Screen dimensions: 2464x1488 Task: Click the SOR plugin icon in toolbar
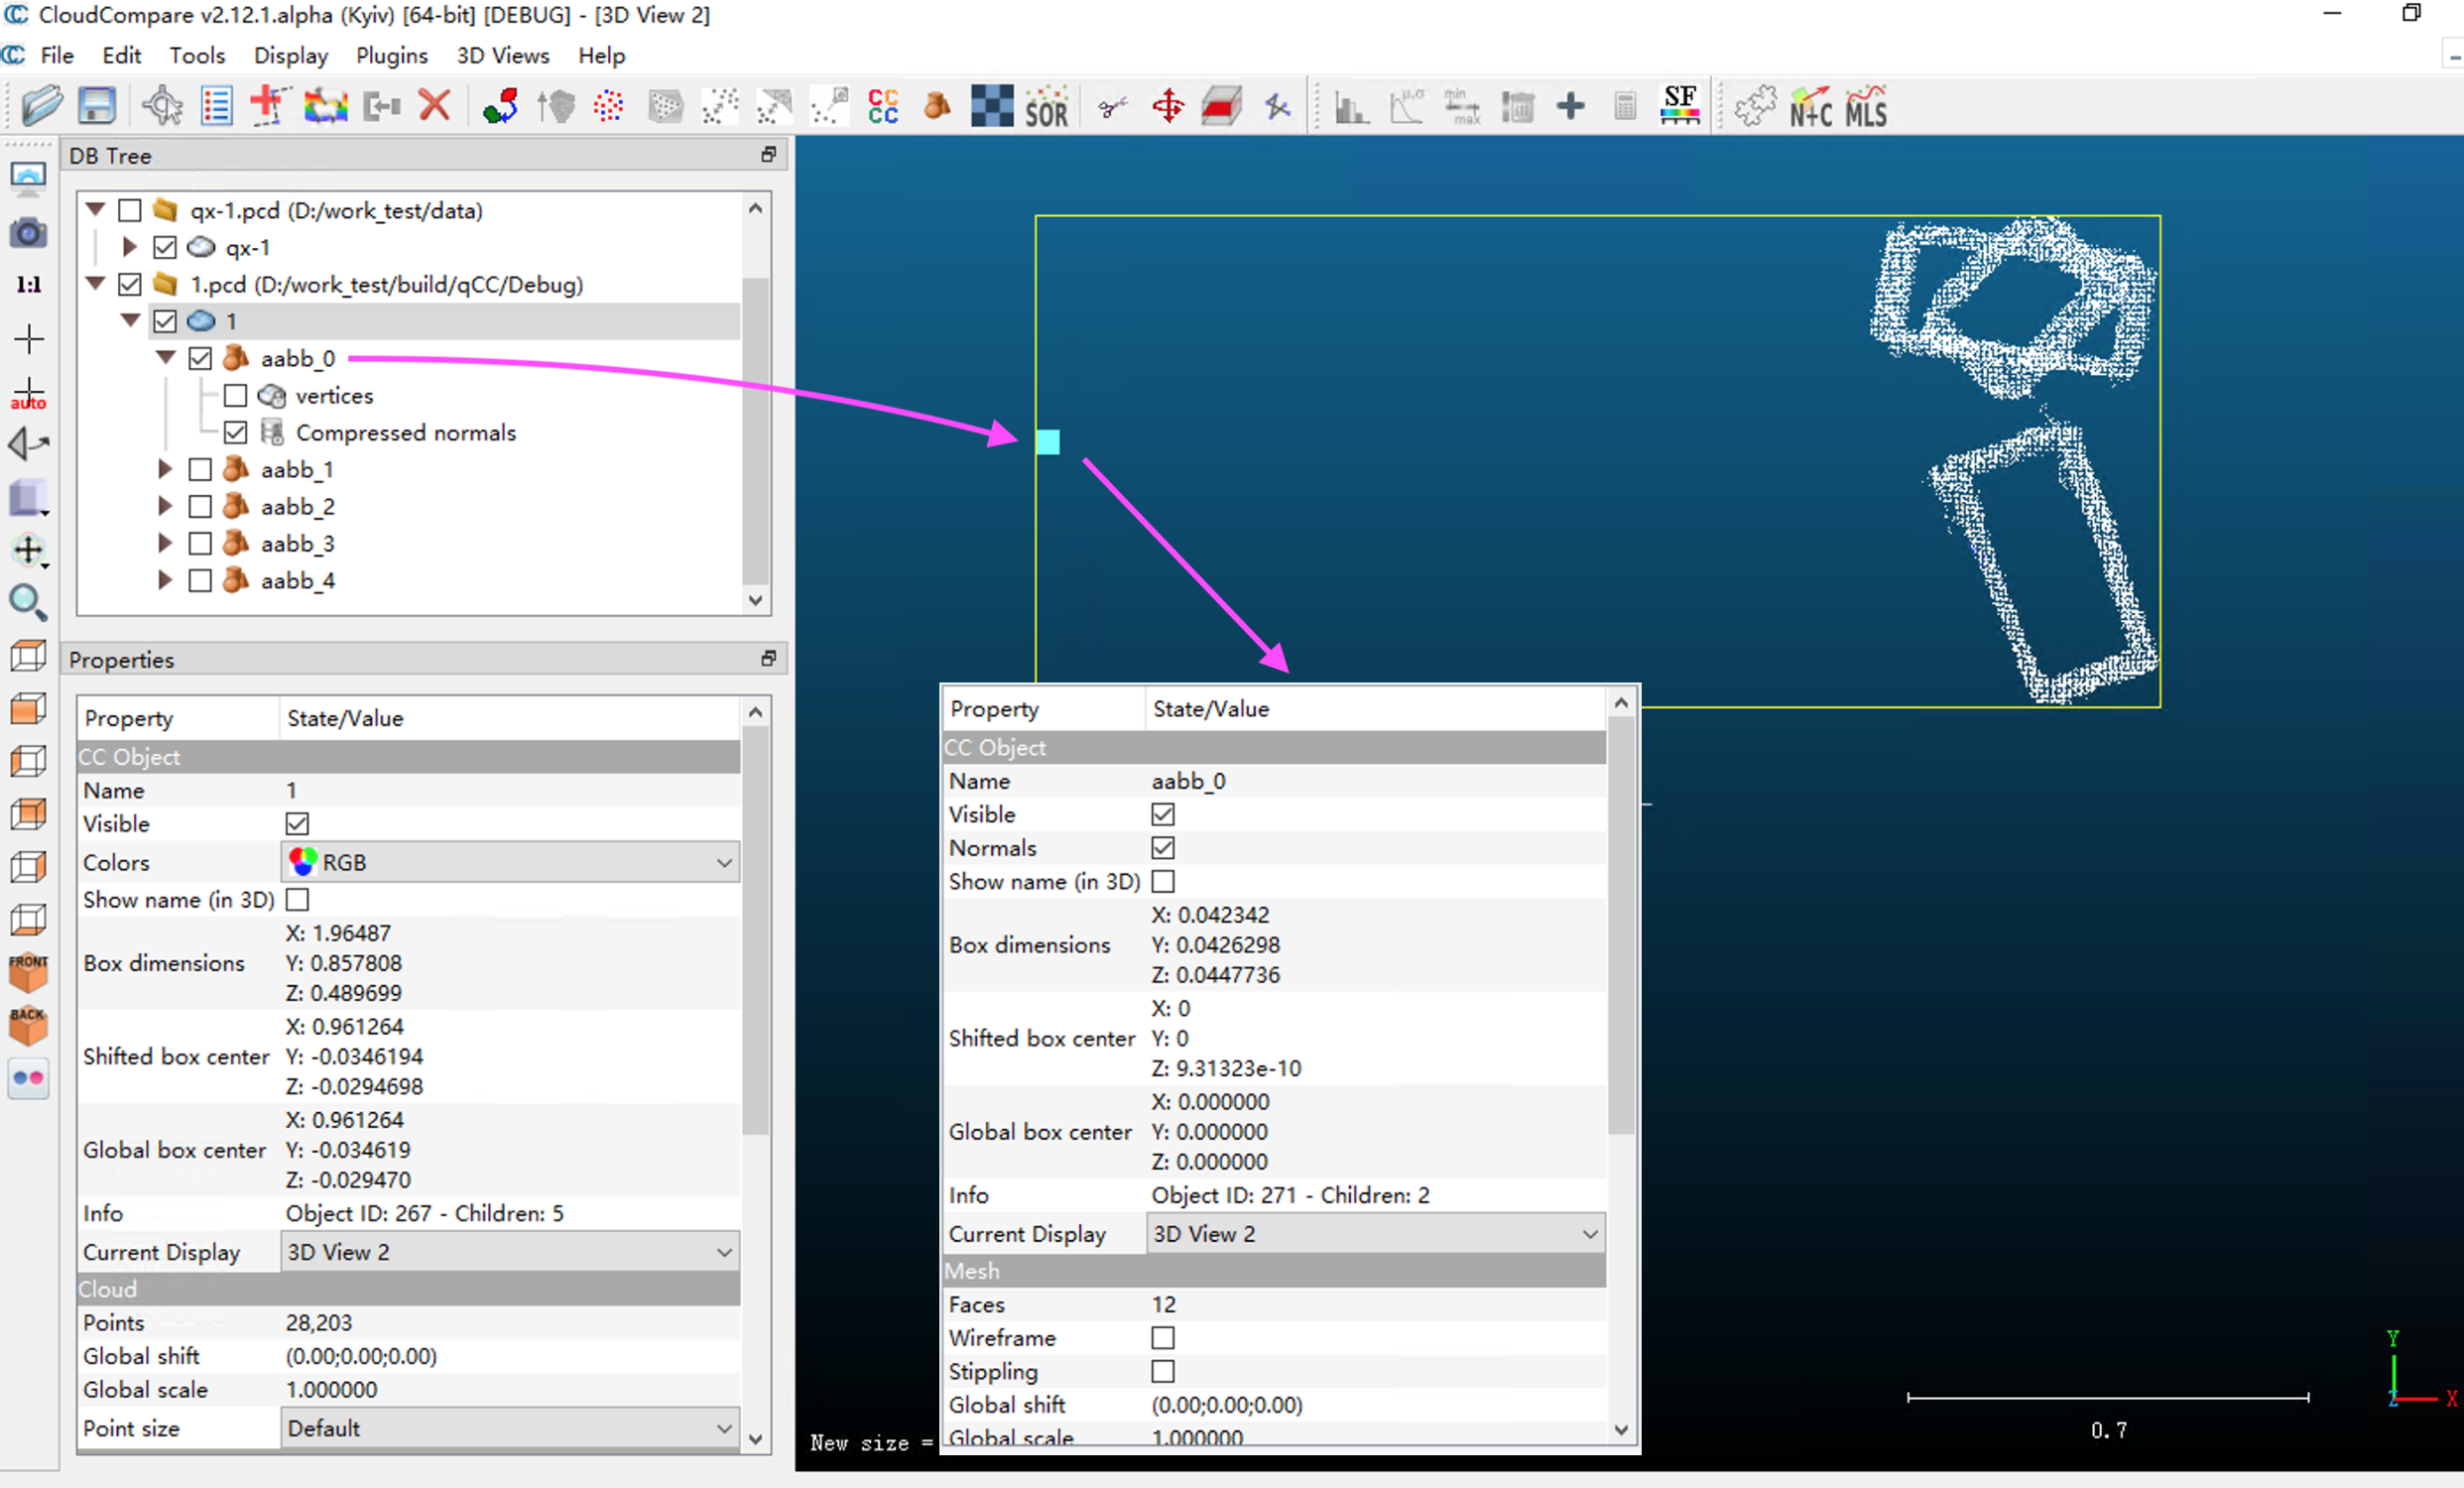[1042, 109]
